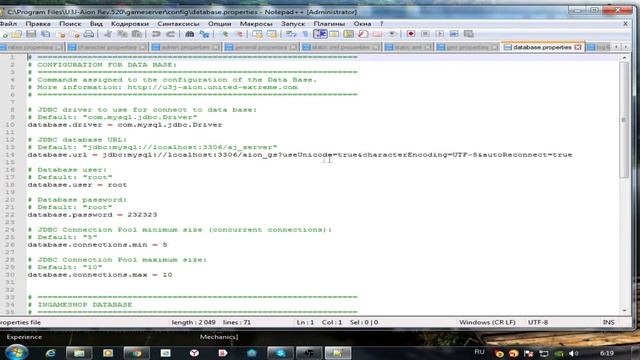Save the file using the floppy icon
This screenshot has width=640, height=360.
click(x=31, y=34)
